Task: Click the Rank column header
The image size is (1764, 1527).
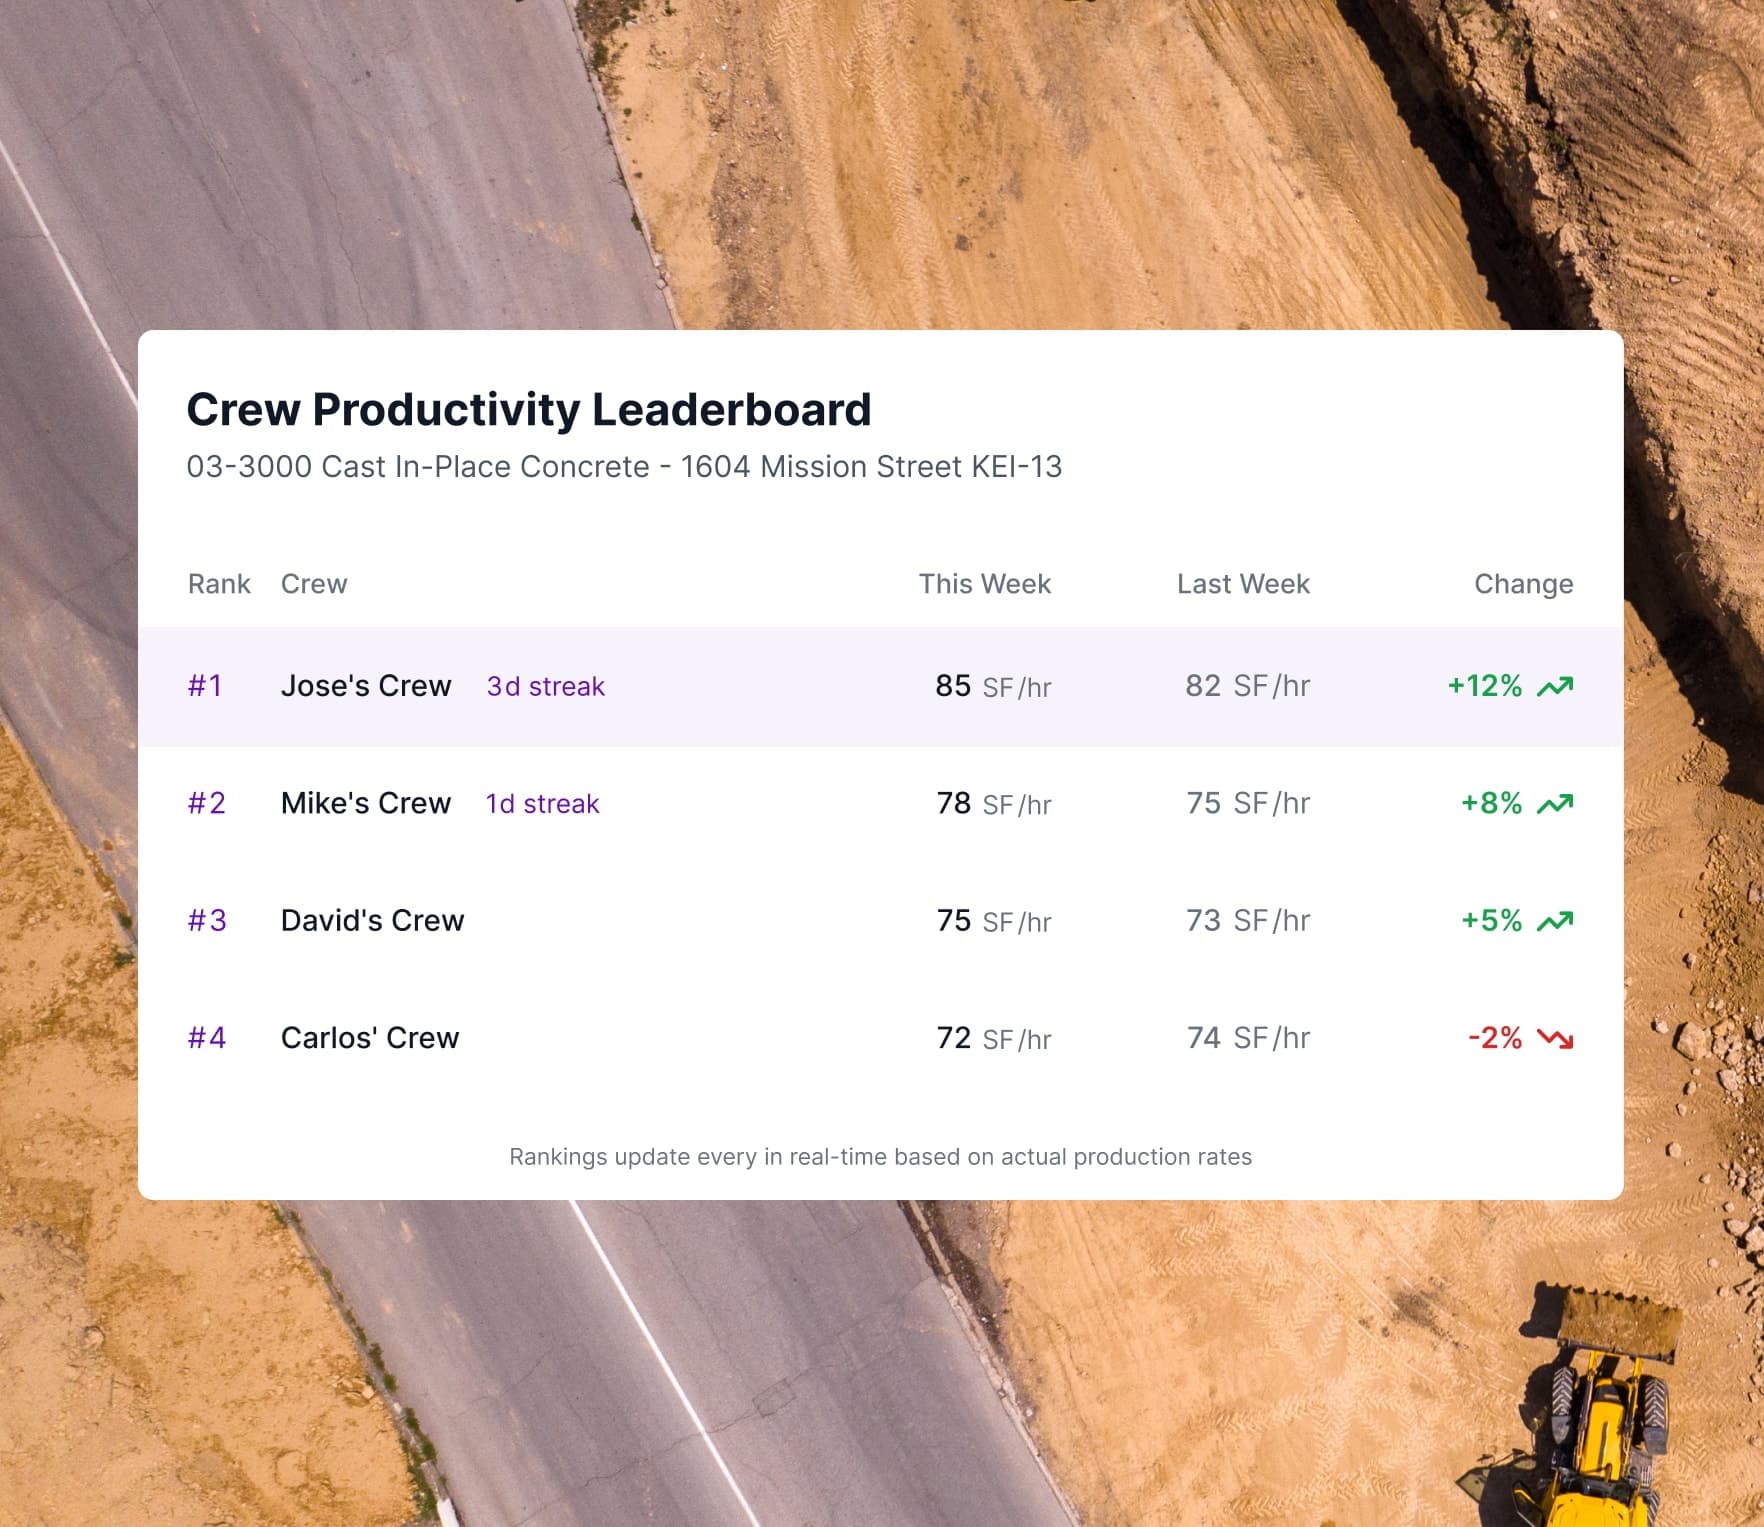Action: (x=219, y=584)
